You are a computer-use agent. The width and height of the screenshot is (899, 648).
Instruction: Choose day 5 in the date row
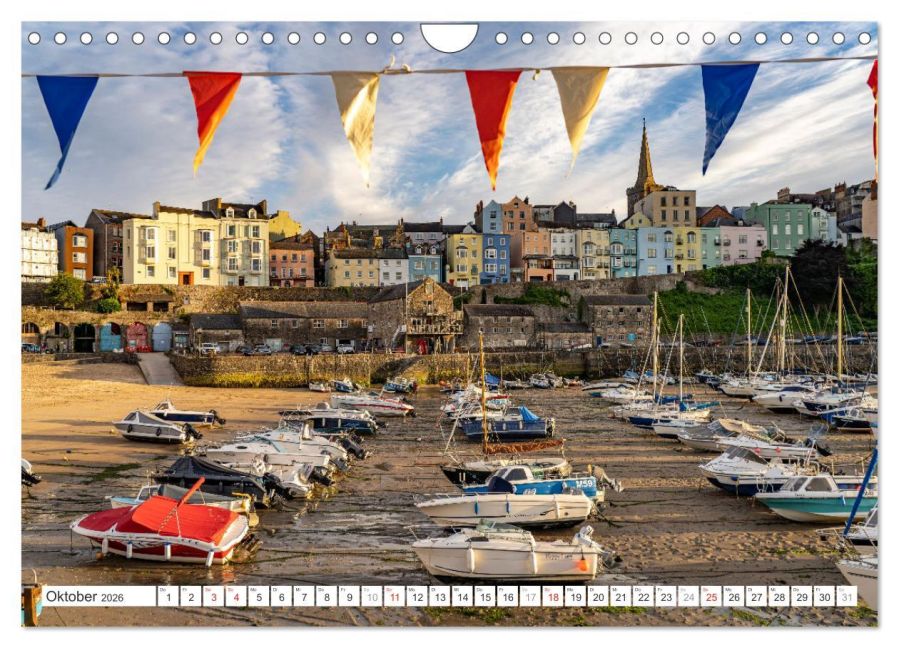[x=259, y=596]
